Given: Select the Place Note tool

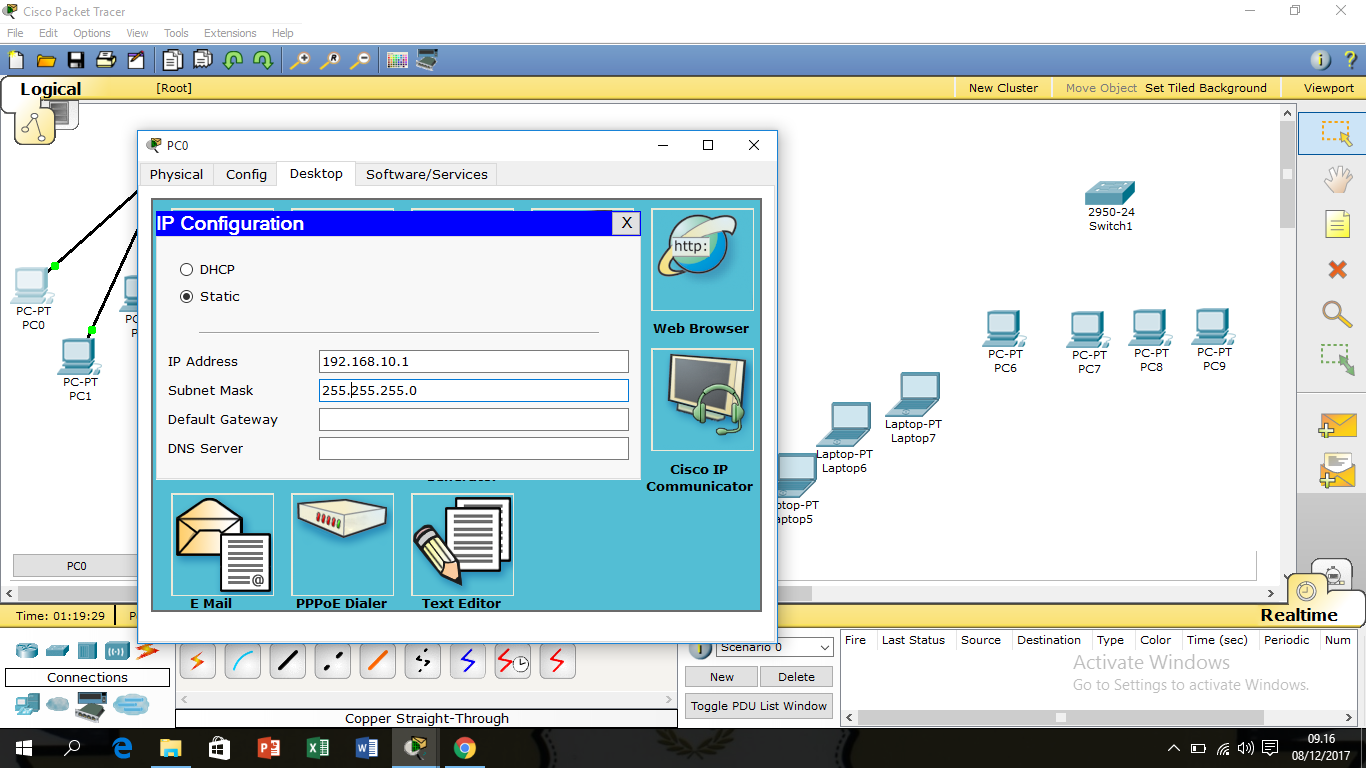Looking at the screenshot, I should click(x=1337, y=224).
